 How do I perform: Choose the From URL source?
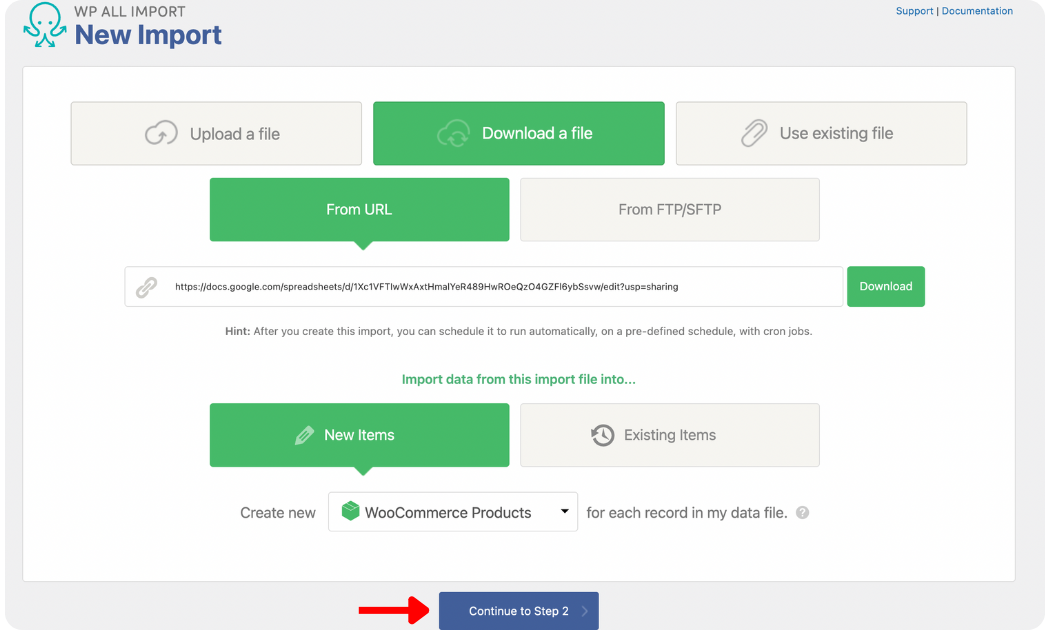(359, 210)
